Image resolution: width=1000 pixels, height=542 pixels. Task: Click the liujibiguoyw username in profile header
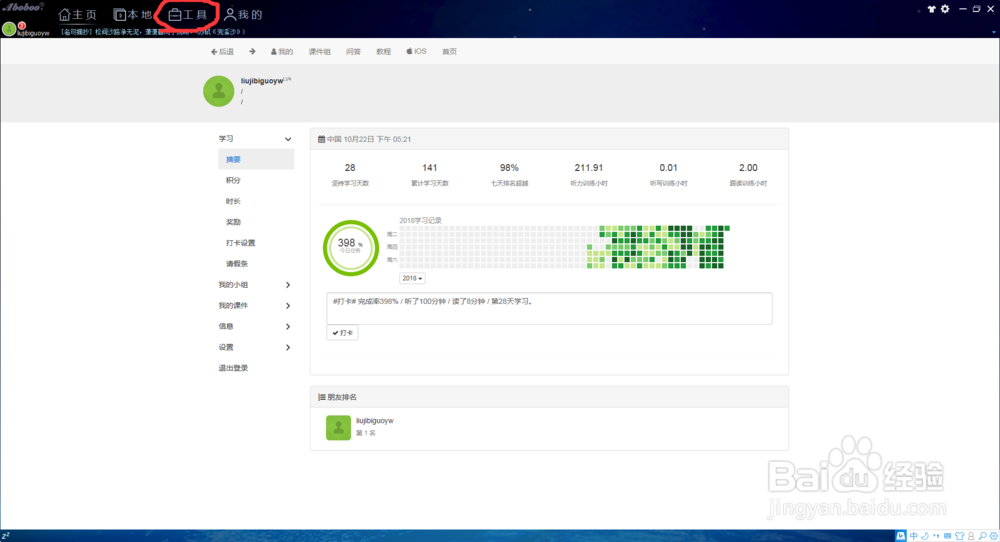[x=262, y=81]
